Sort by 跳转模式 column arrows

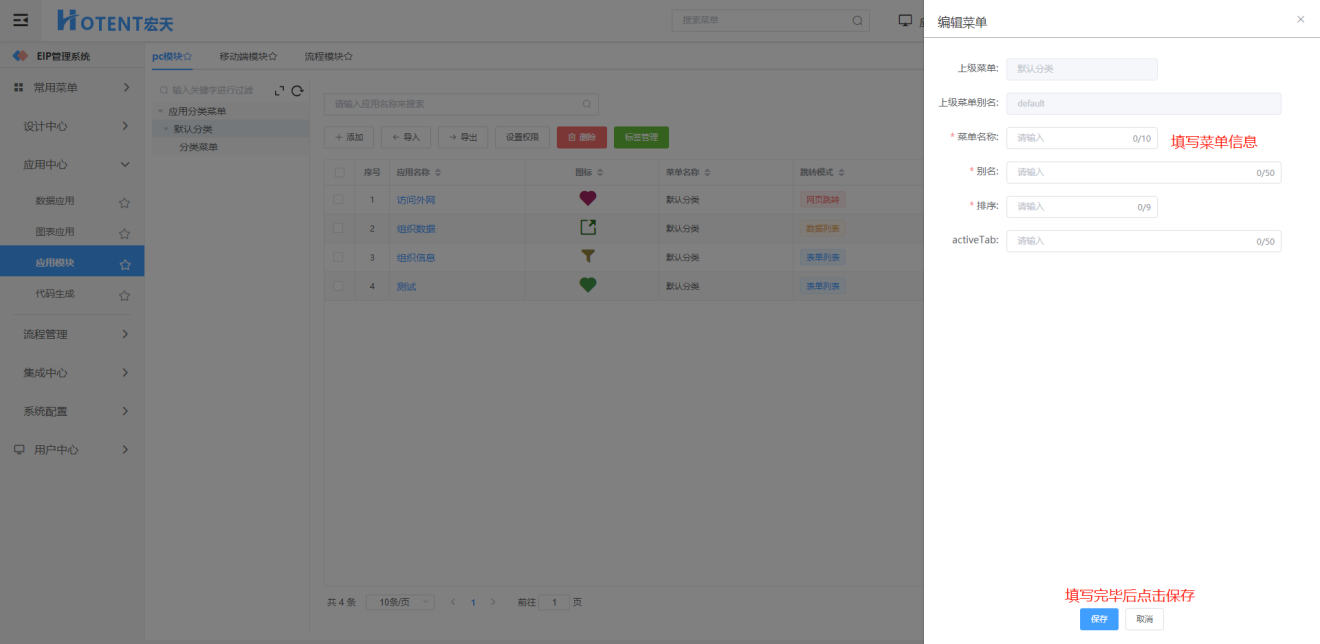coord(841,173)
